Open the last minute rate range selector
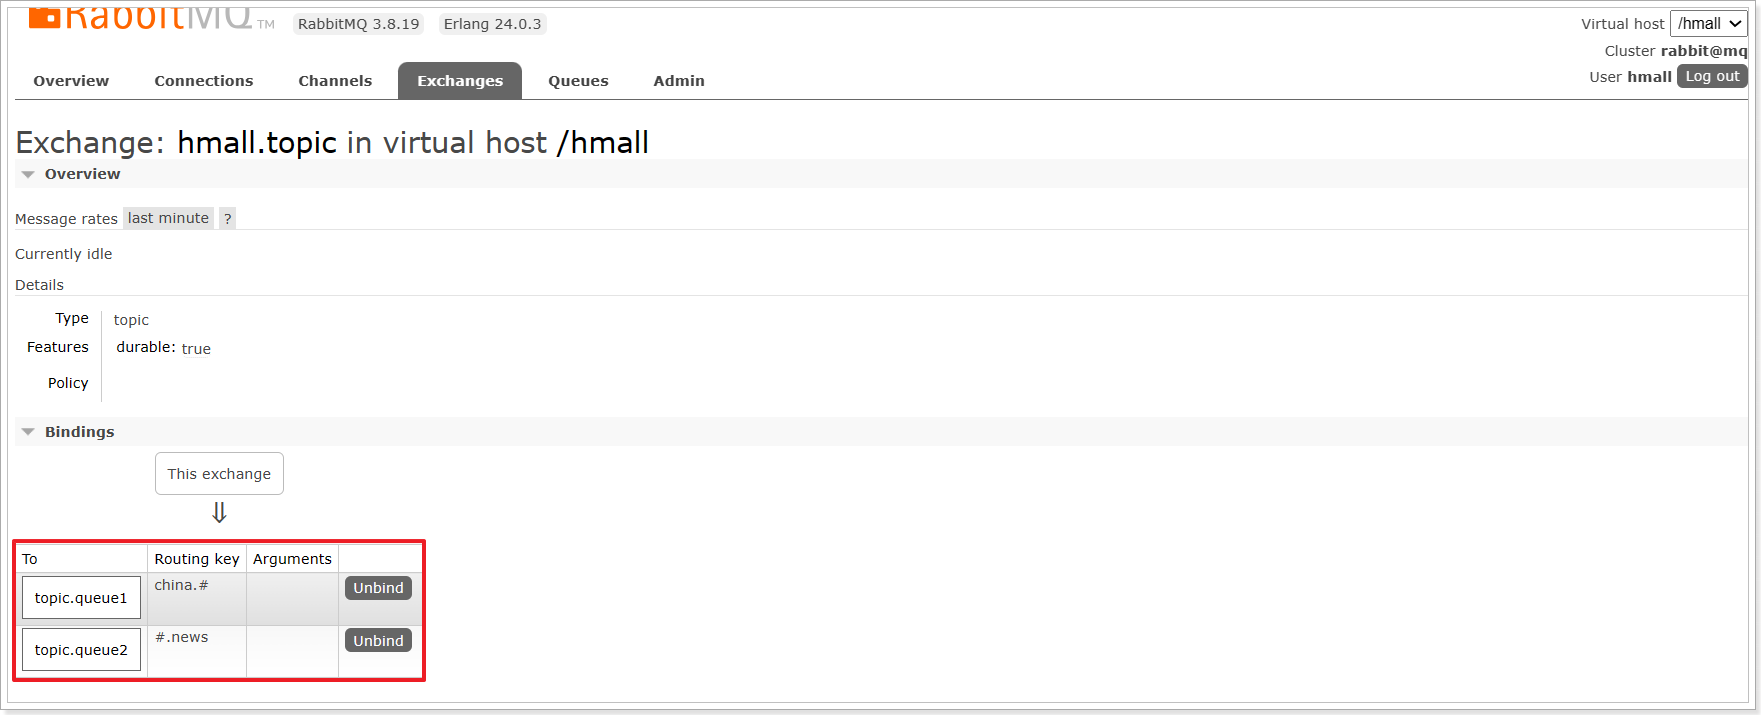1761x715 pixels. pyautogui.click(x=168, y=218)
